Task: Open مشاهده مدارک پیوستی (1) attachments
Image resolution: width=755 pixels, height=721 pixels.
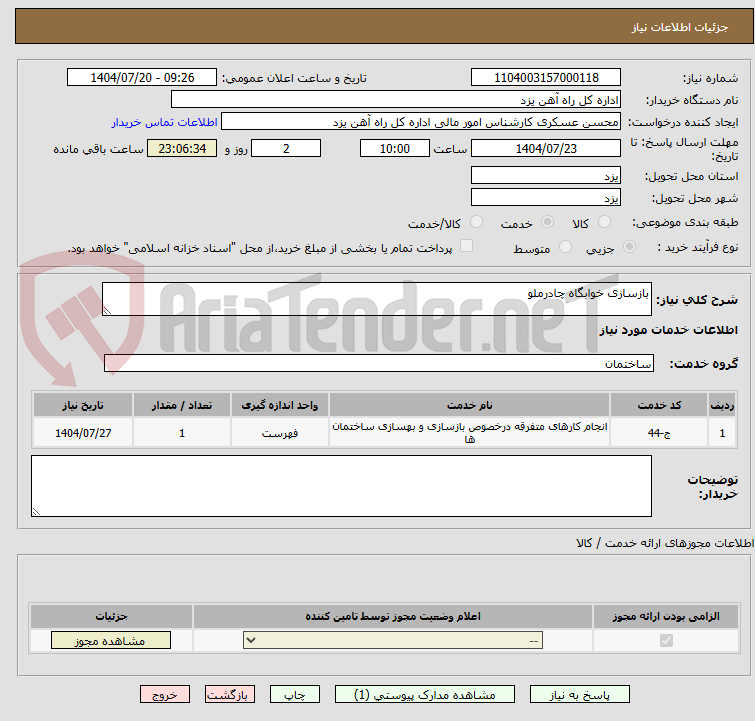Action: click(x=425, y=695)
